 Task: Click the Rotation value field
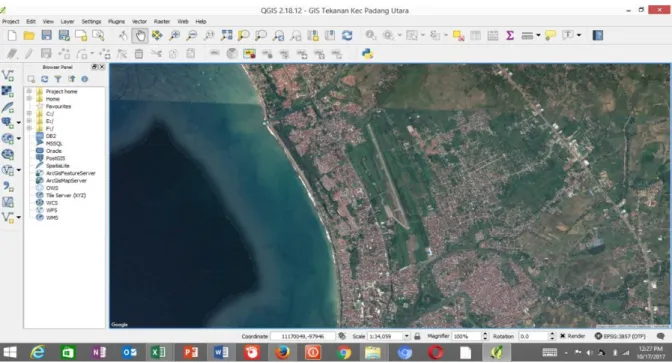[533, 336]
